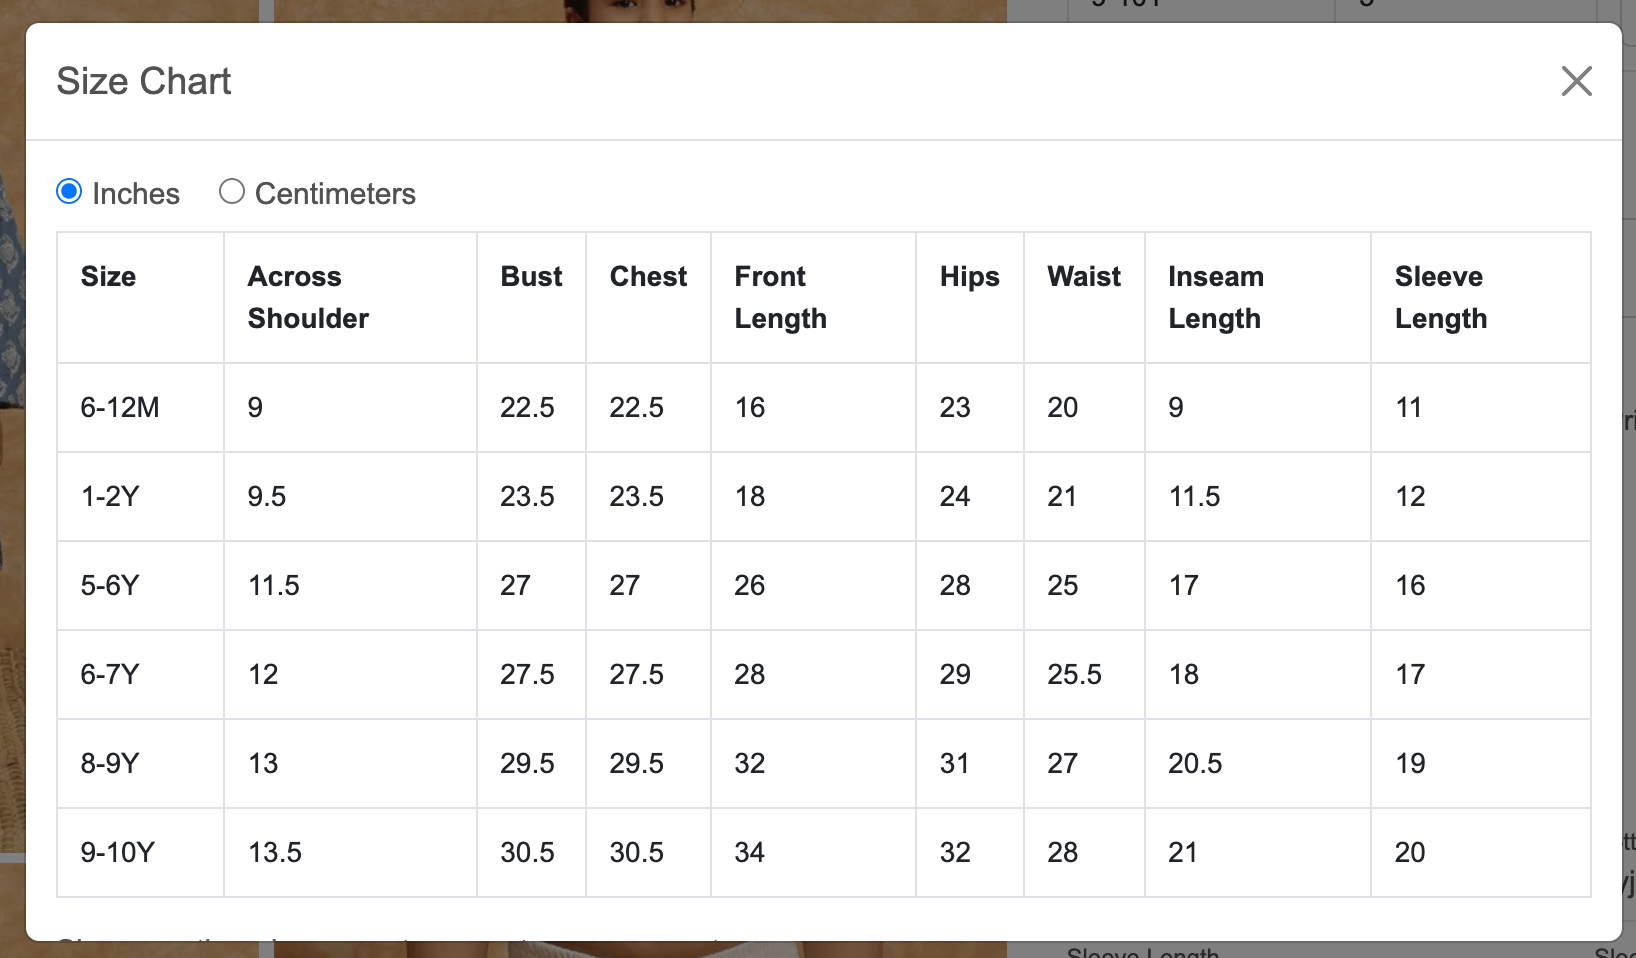The width and height of the screenshot is (1636, 958).
Task: Click the Size column header
Action: (108, 276)
